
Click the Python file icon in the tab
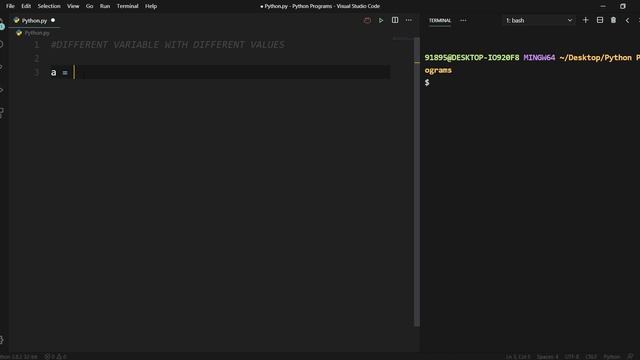point(16,20)
